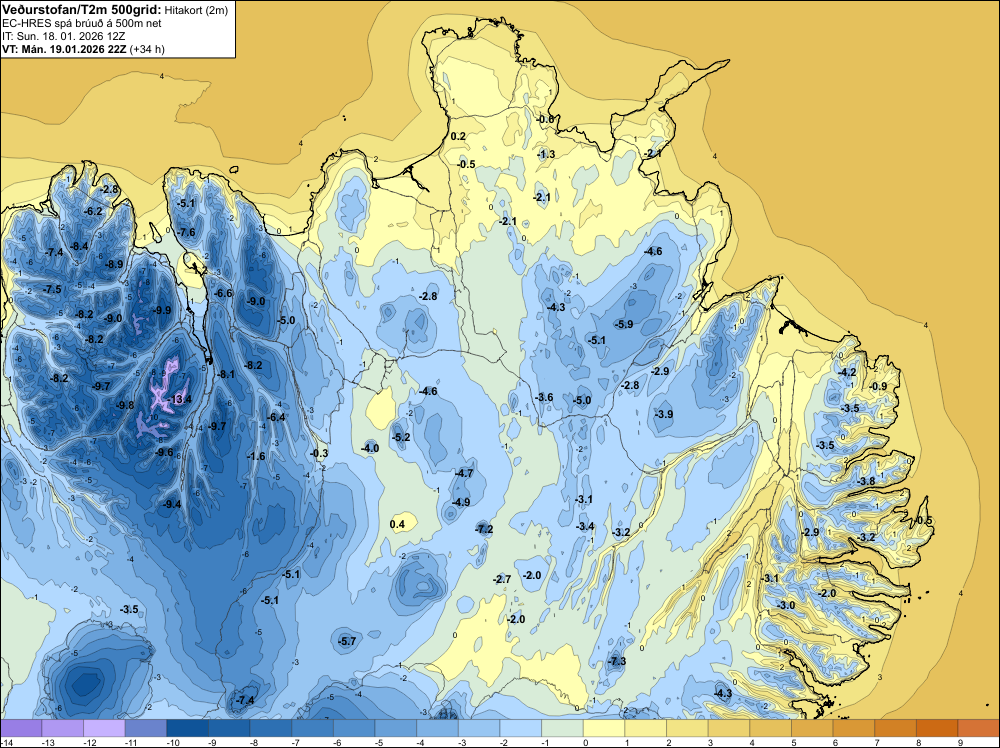This screenshot has height=748, width=1000.
Task: Click the -5.2 temperature value
Action: coord(401,437)
